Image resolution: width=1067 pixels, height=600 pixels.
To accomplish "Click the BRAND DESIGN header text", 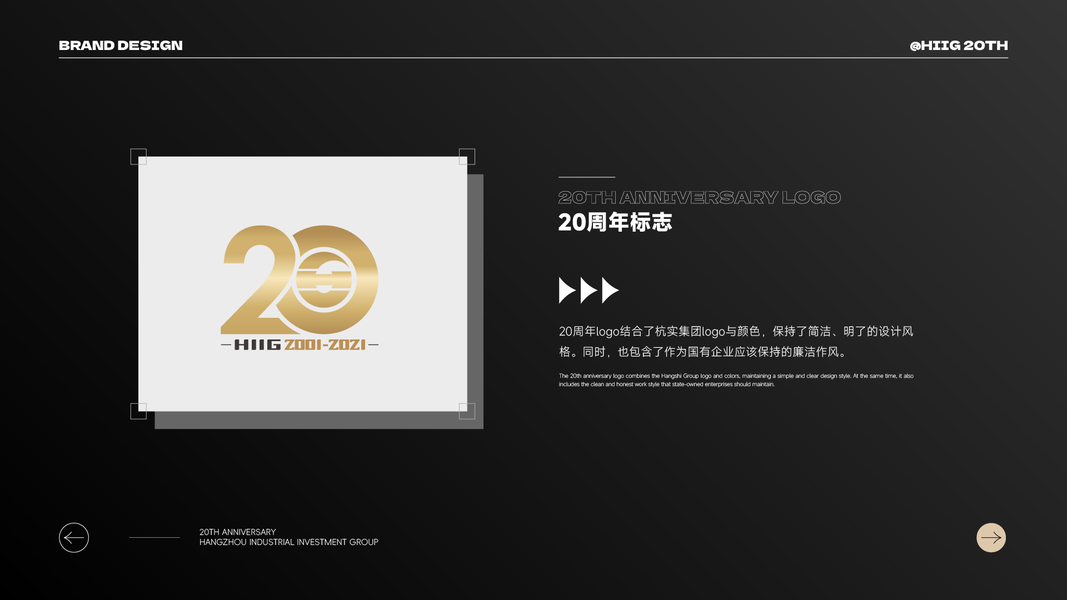I will [120, 46].
